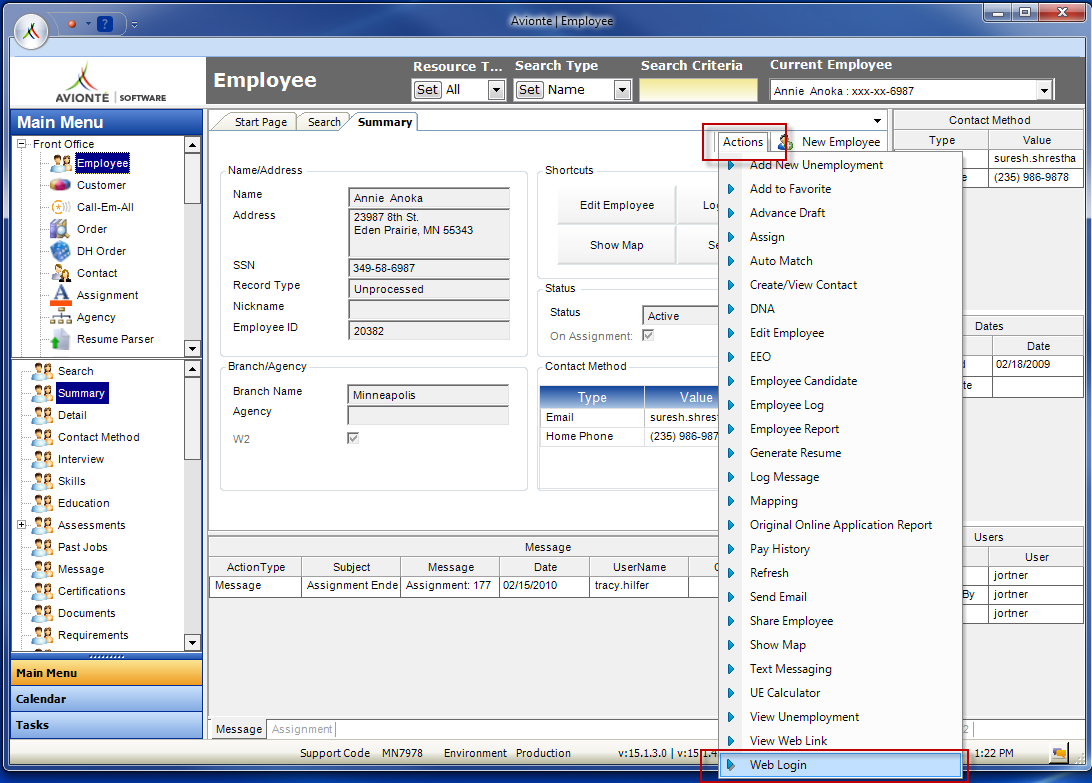Select the DH Order icon
1092x783 pixels.
click(x=60, y=251)
